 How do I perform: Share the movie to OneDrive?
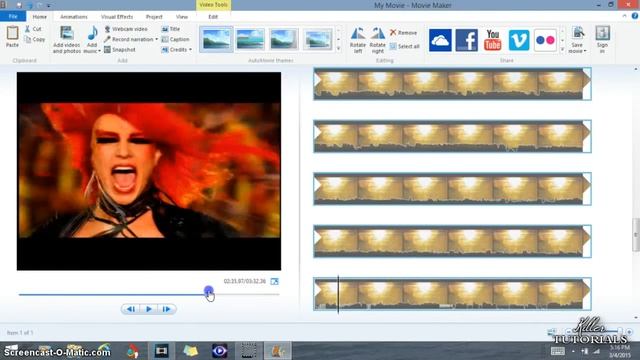pyautogui.click(x=440, y=40)
